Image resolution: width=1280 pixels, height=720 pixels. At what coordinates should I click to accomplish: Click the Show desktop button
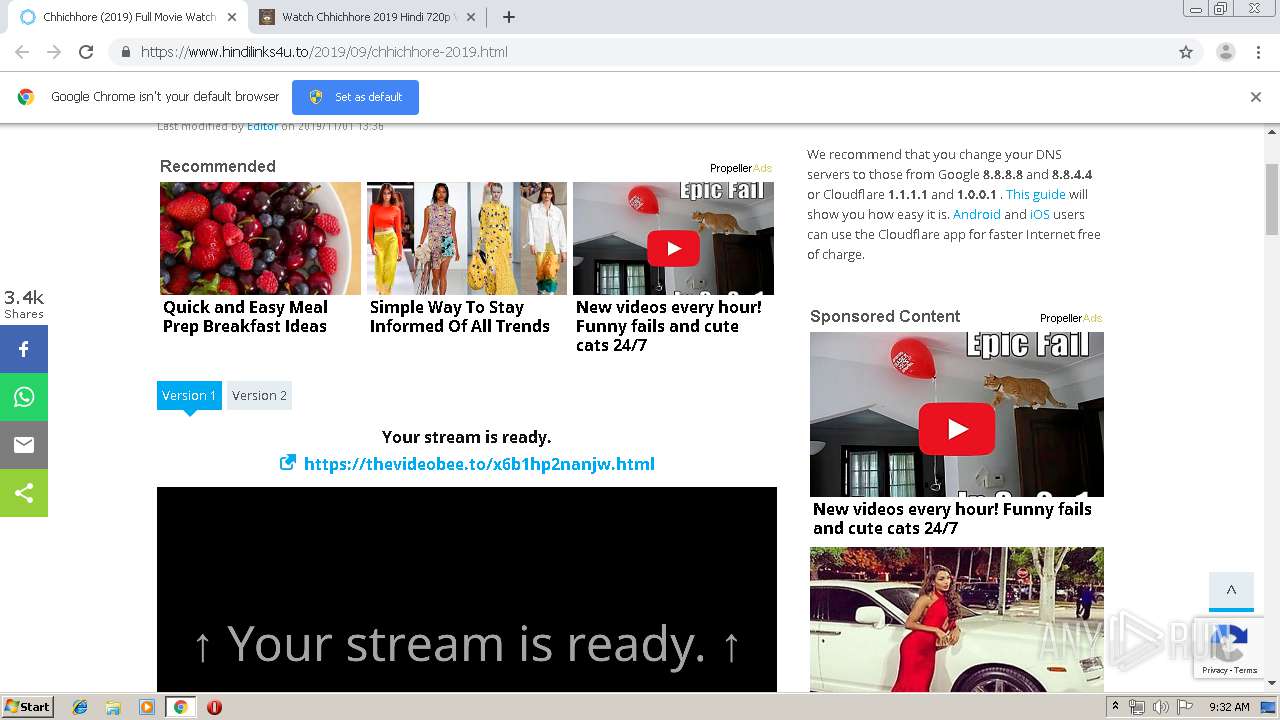(1269, 707)
